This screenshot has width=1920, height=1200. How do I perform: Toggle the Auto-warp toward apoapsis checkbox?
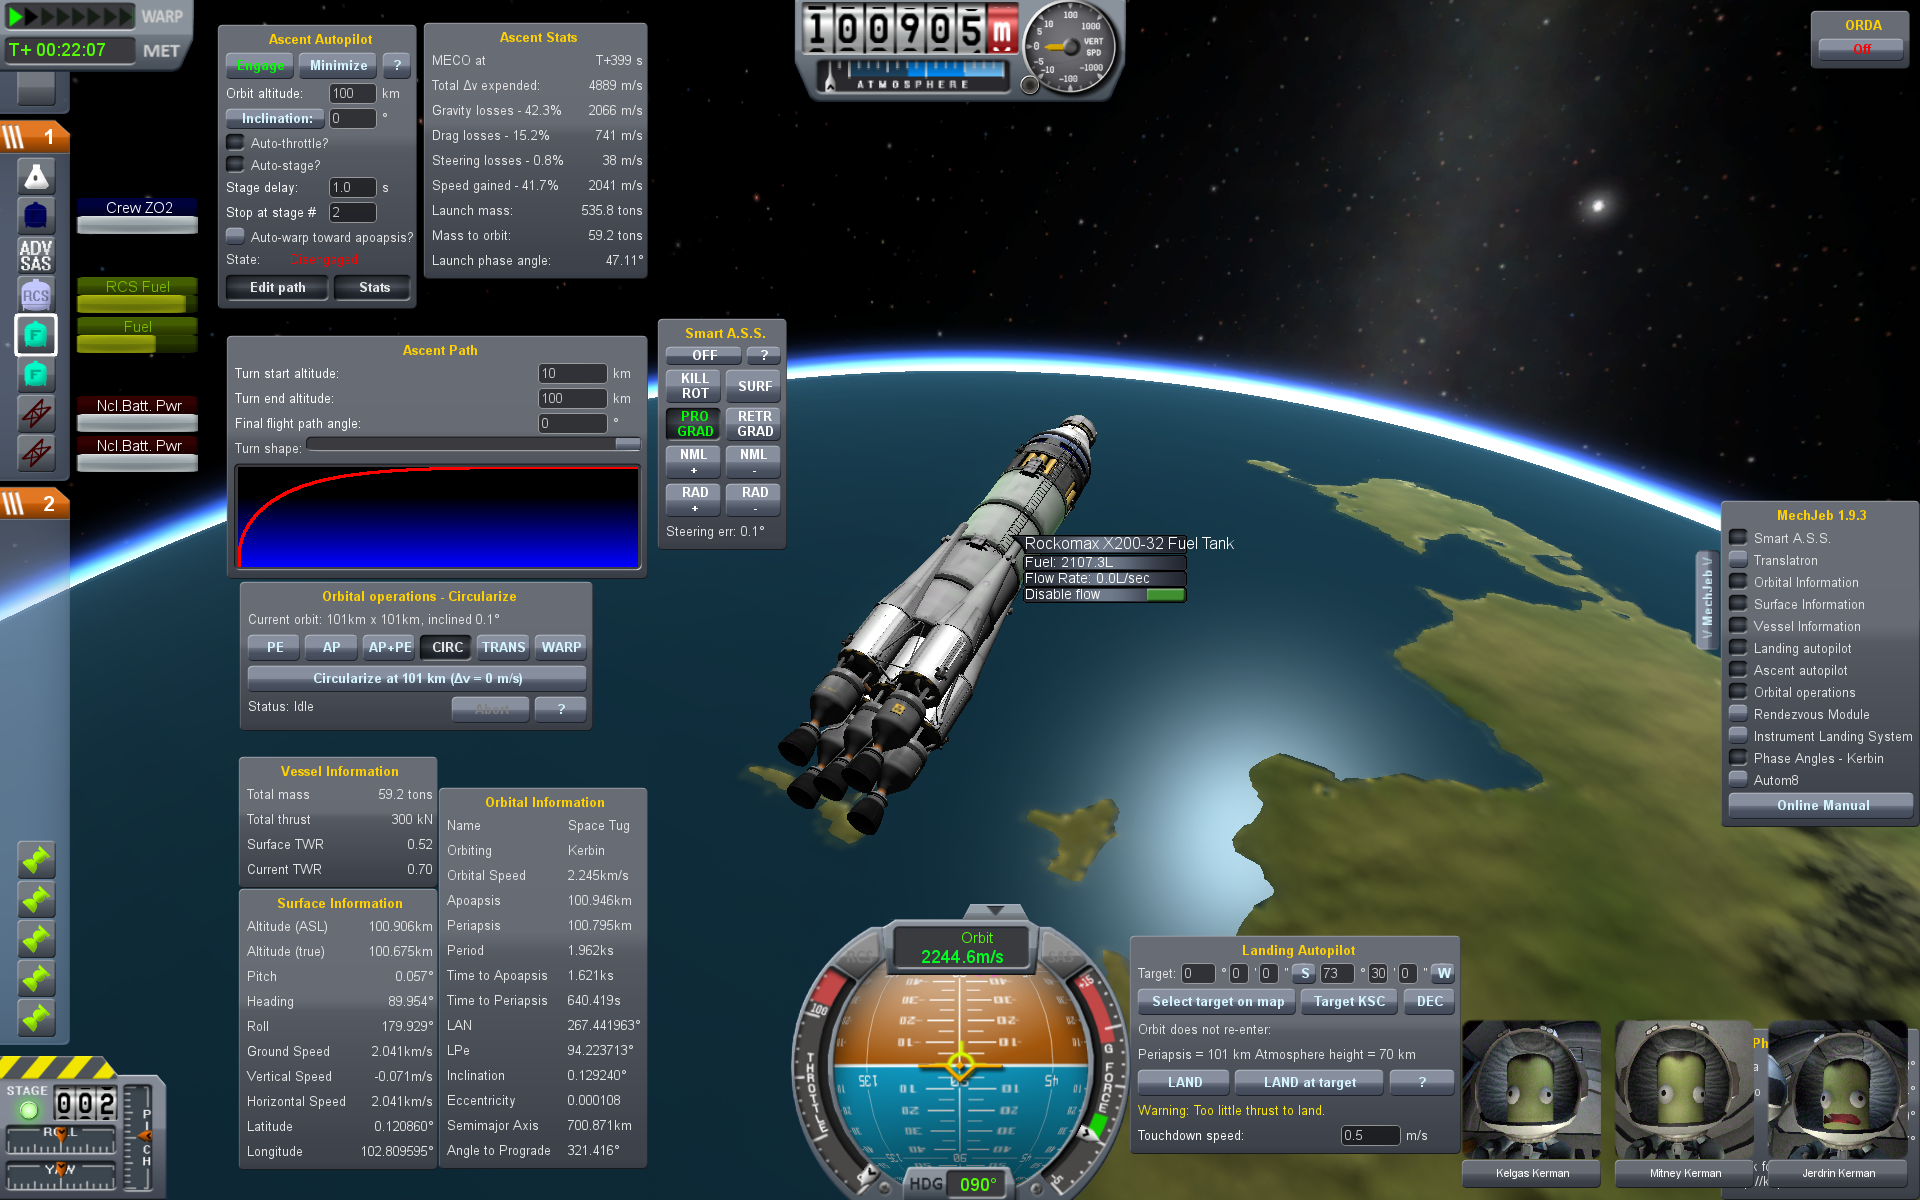click(x=236, y=237)
